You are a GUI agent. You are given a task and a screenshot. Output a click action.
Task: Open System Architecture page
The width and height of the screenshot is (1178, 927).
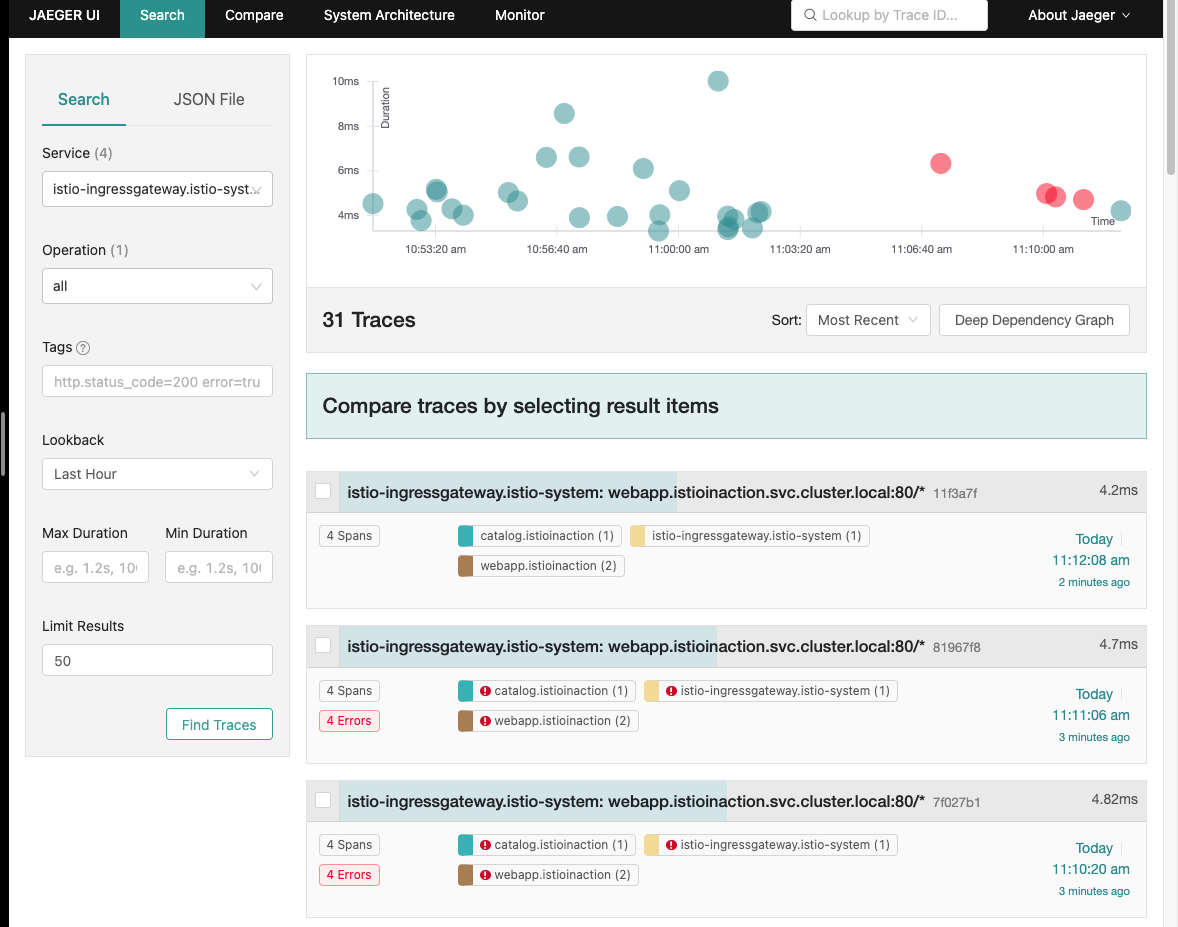[x=389, y=15]
